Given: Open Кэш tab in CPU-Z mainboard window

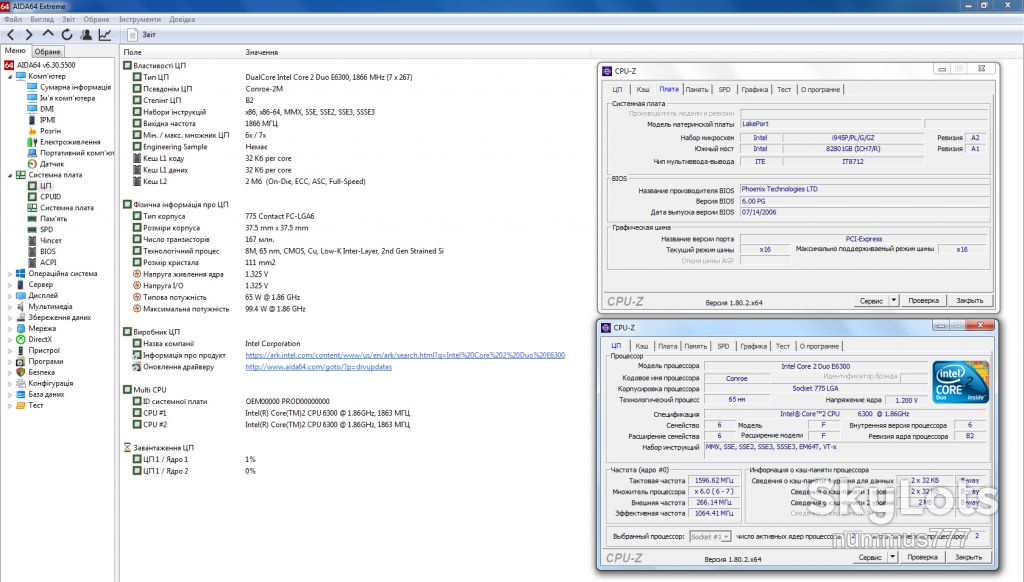Looking at the screenshot, I should (x=643, y=89).
